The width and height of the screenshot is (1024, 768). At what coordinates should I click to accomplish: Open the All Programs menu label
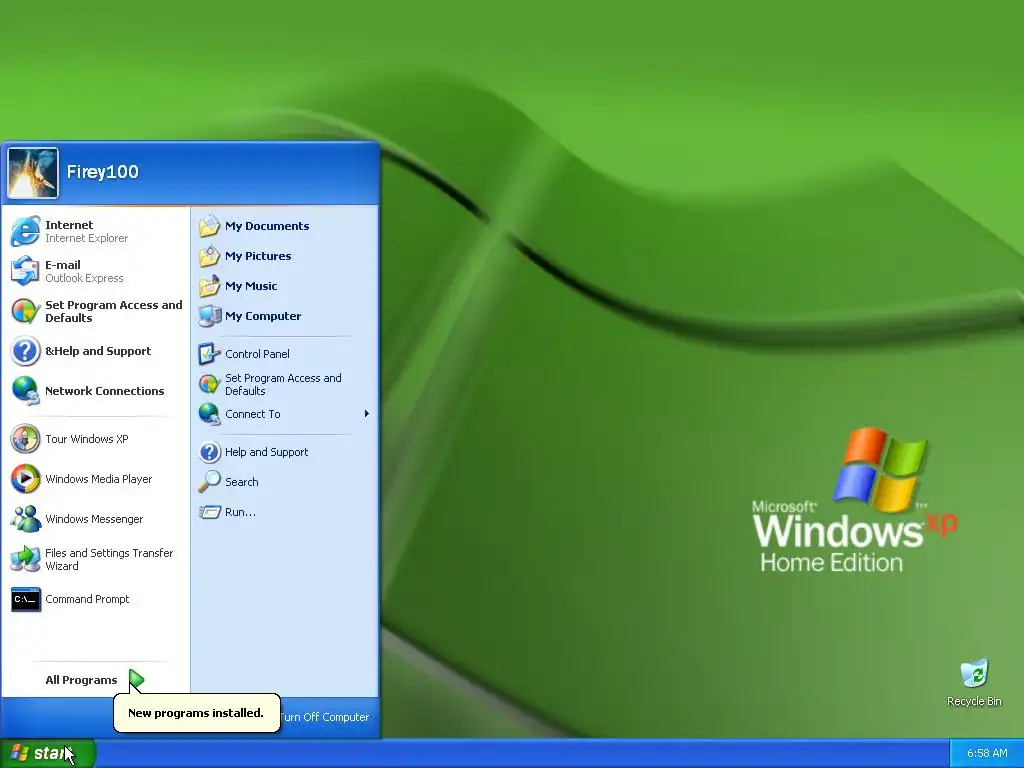[82, 680]
